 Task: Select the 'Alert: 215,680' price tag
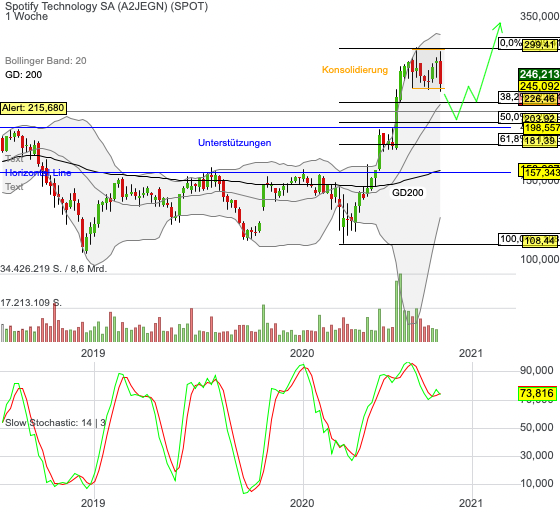33,108
